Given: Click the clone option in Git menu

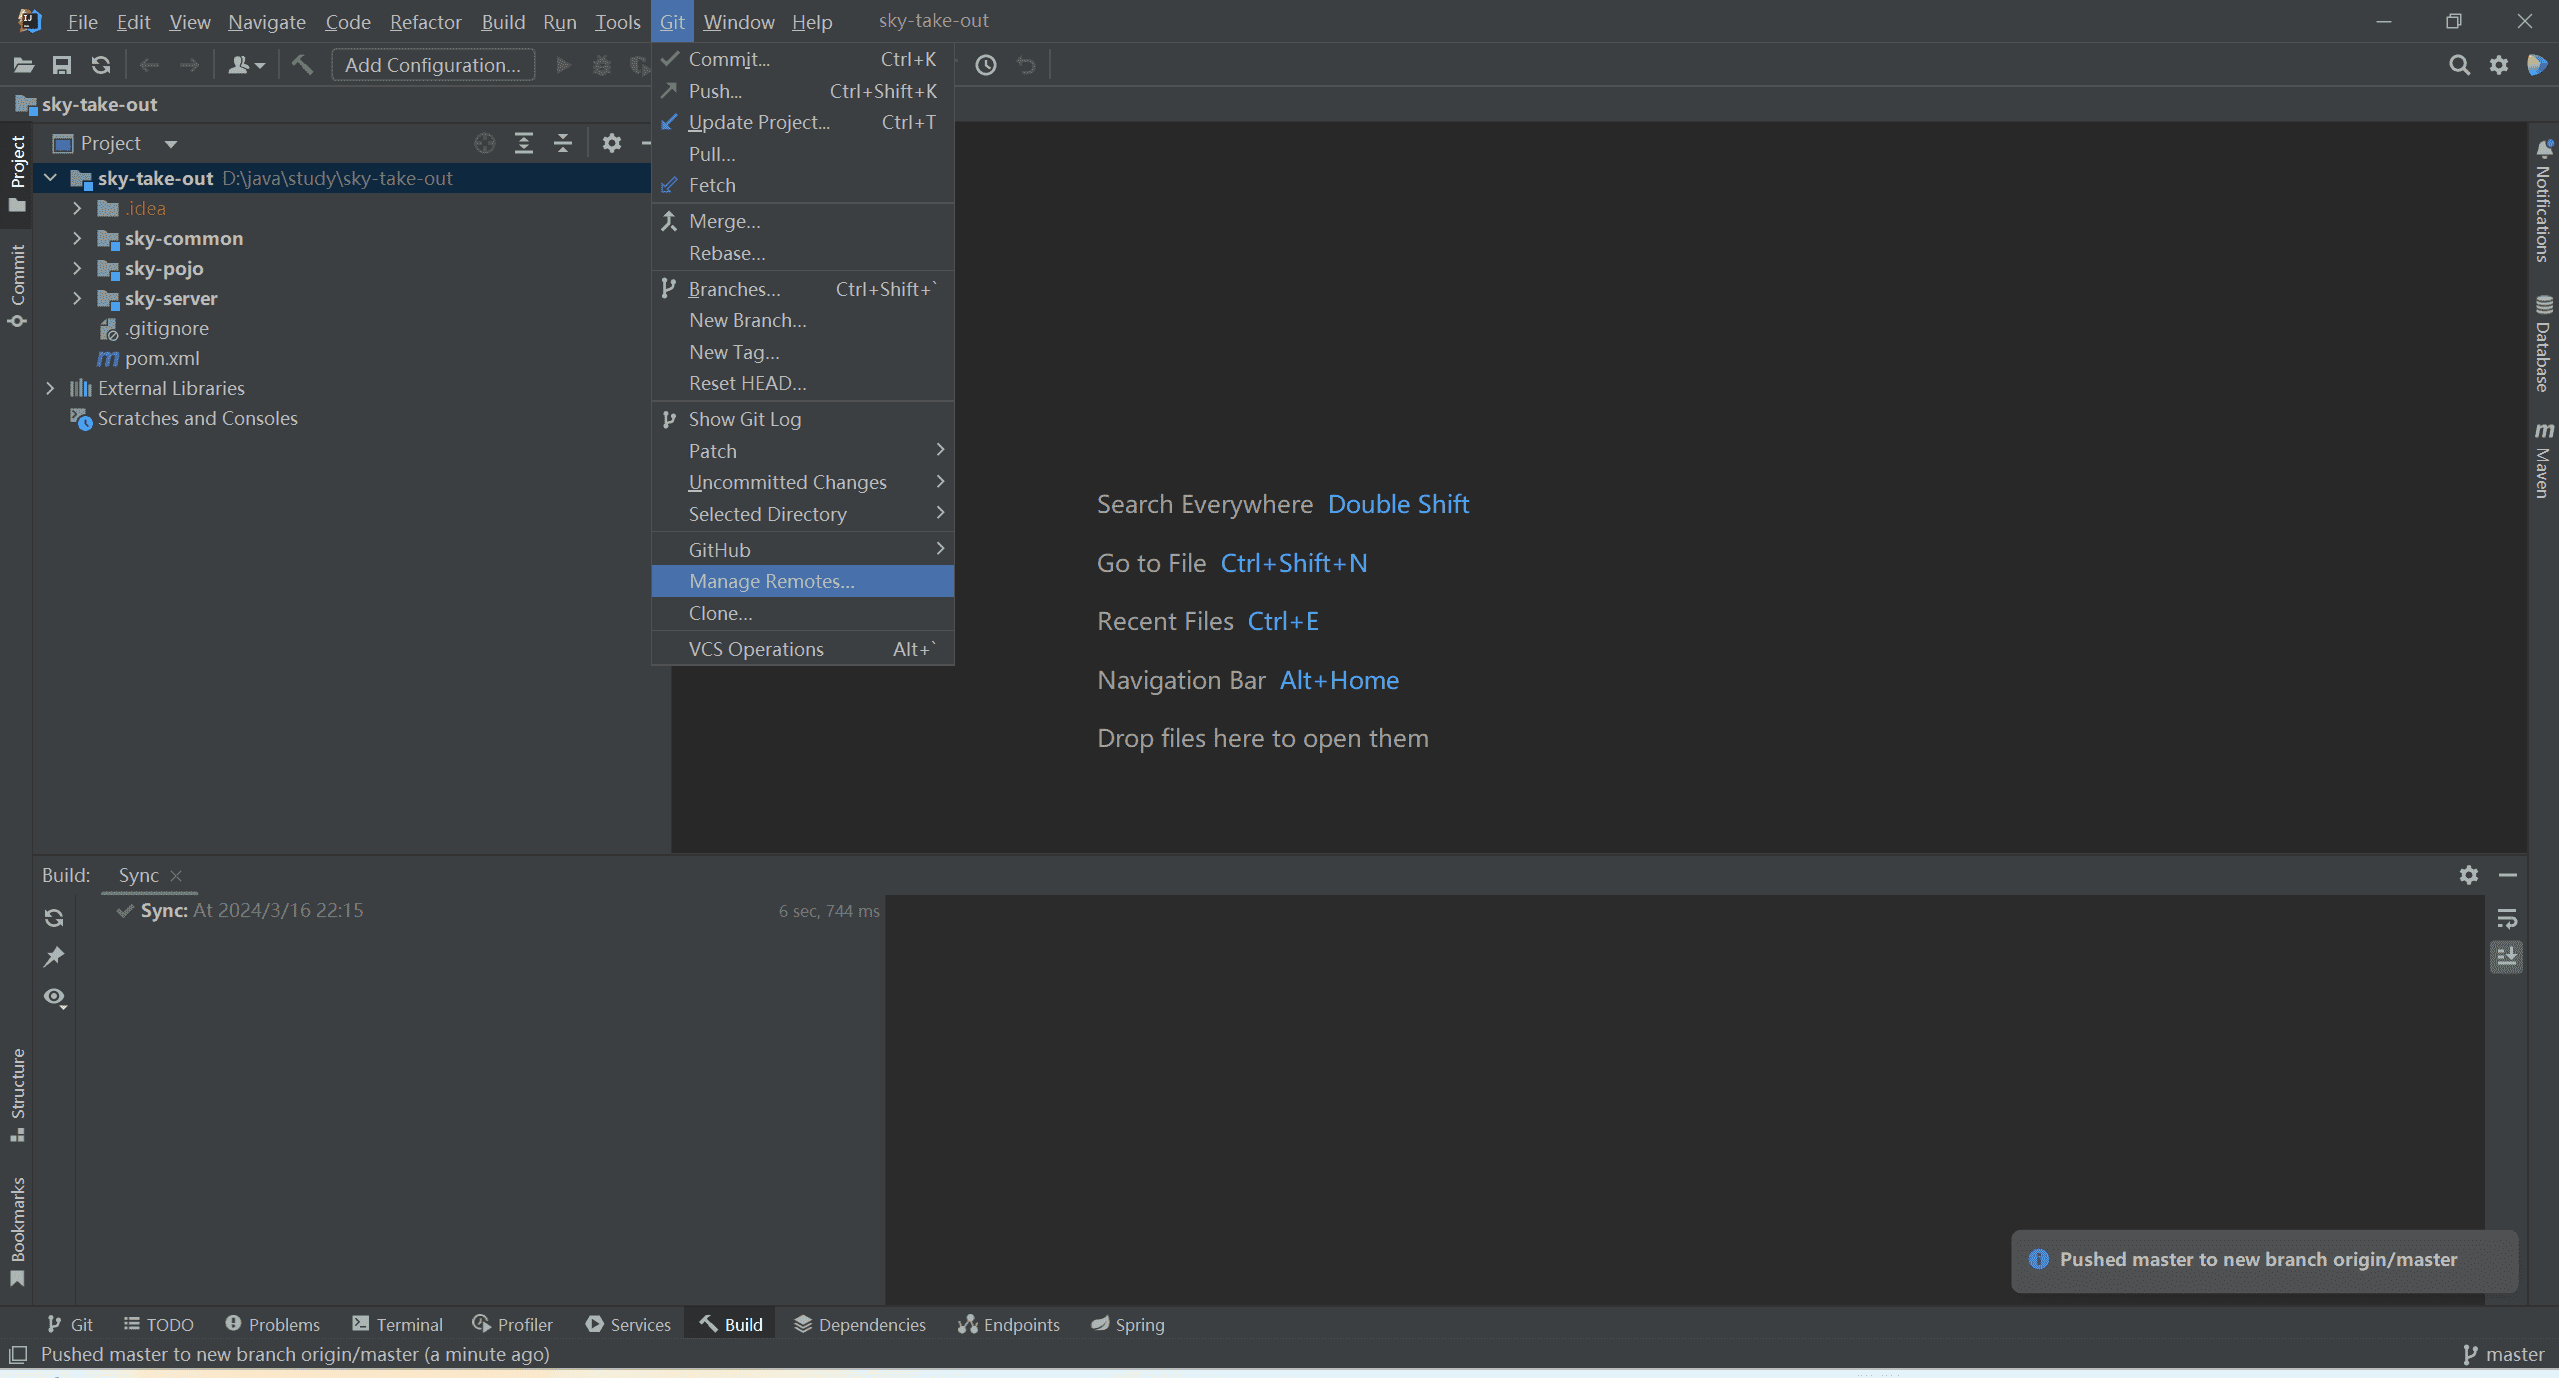Looking at the screenshot, I should [721, 613].
